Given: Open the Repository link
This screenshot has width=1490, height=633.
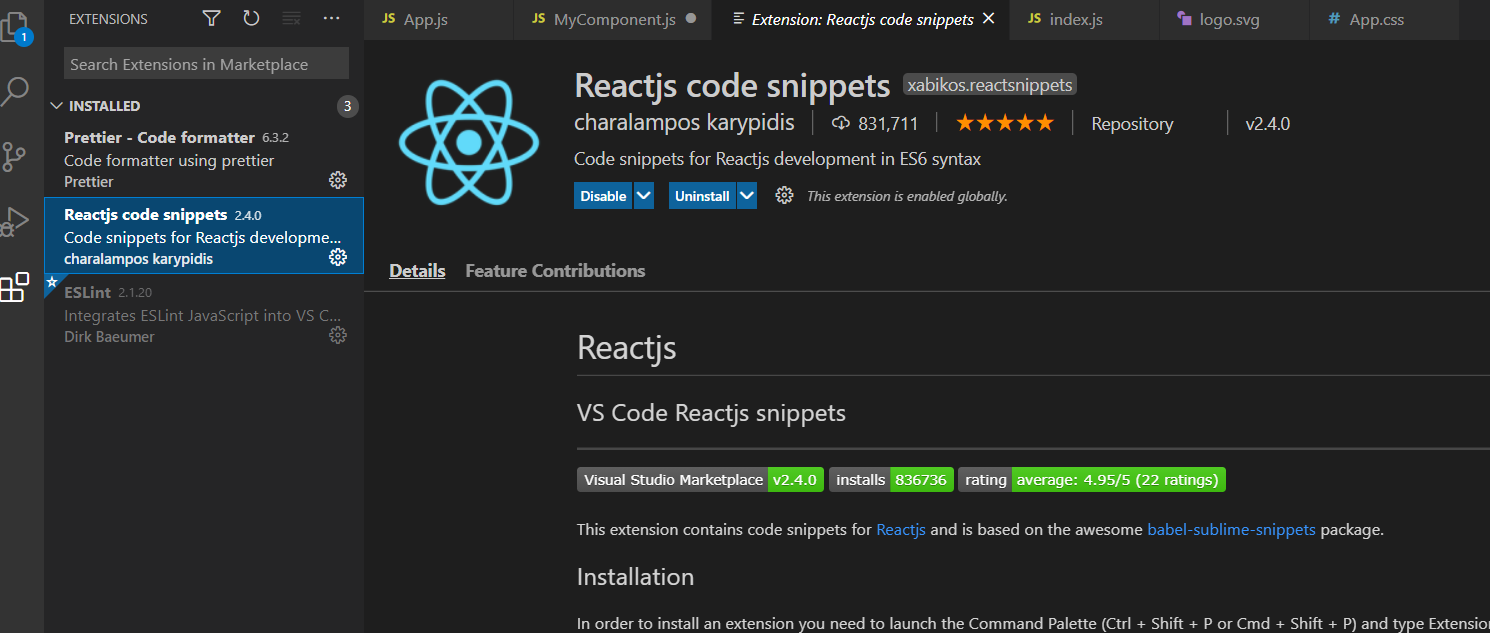Looking at the screenshot, I should coord(1132,124).
